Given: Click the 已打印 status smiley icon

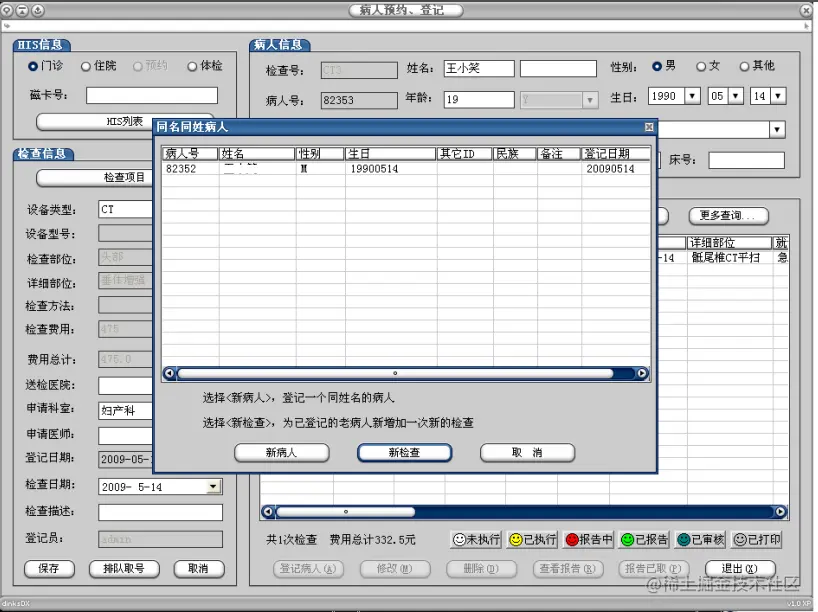Looking at the screenshot, I should [740, 539].
